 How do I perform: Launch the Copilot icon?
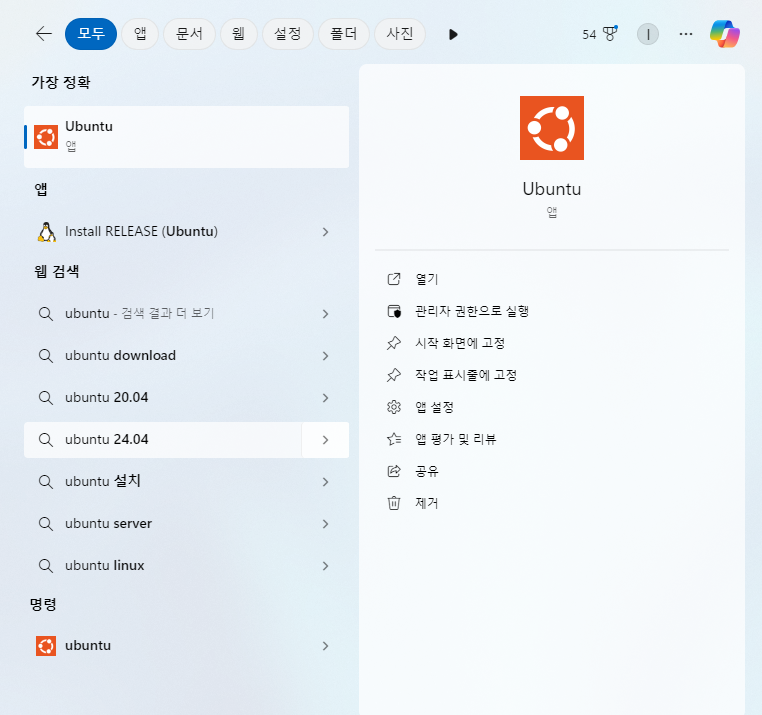(x=725, y=34)
